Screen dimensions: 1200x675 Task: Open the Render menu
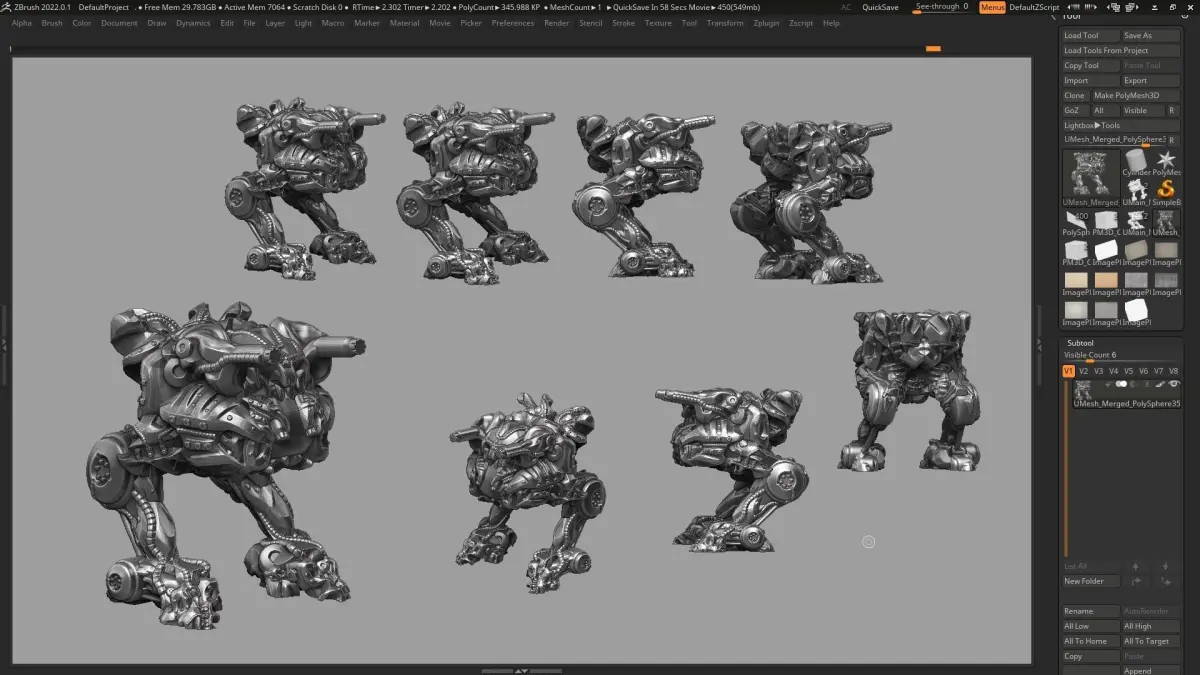pos(556,23)
